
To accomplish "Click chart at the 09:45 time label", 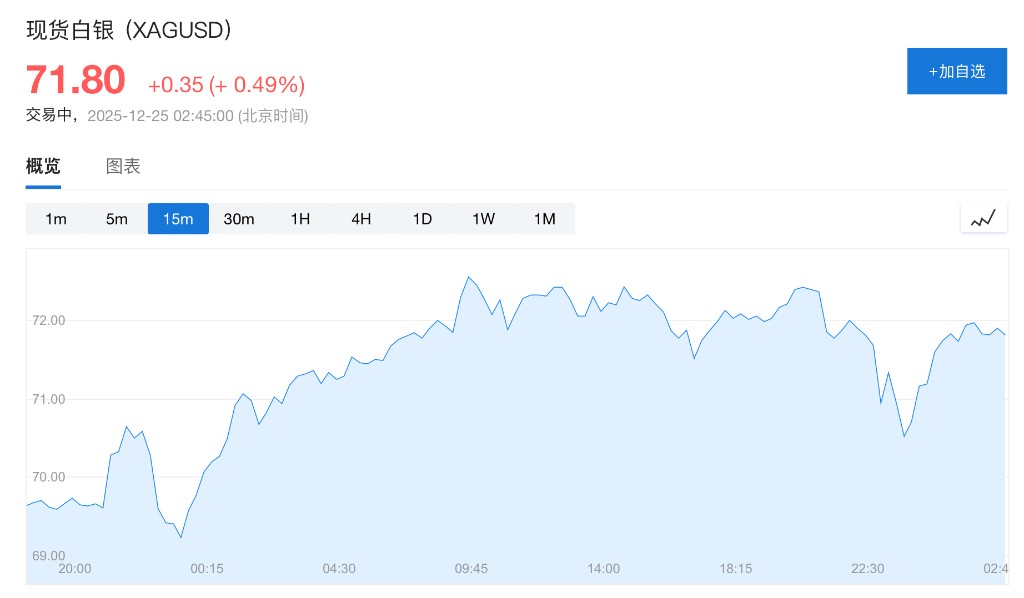I will (x=471, y=568).
